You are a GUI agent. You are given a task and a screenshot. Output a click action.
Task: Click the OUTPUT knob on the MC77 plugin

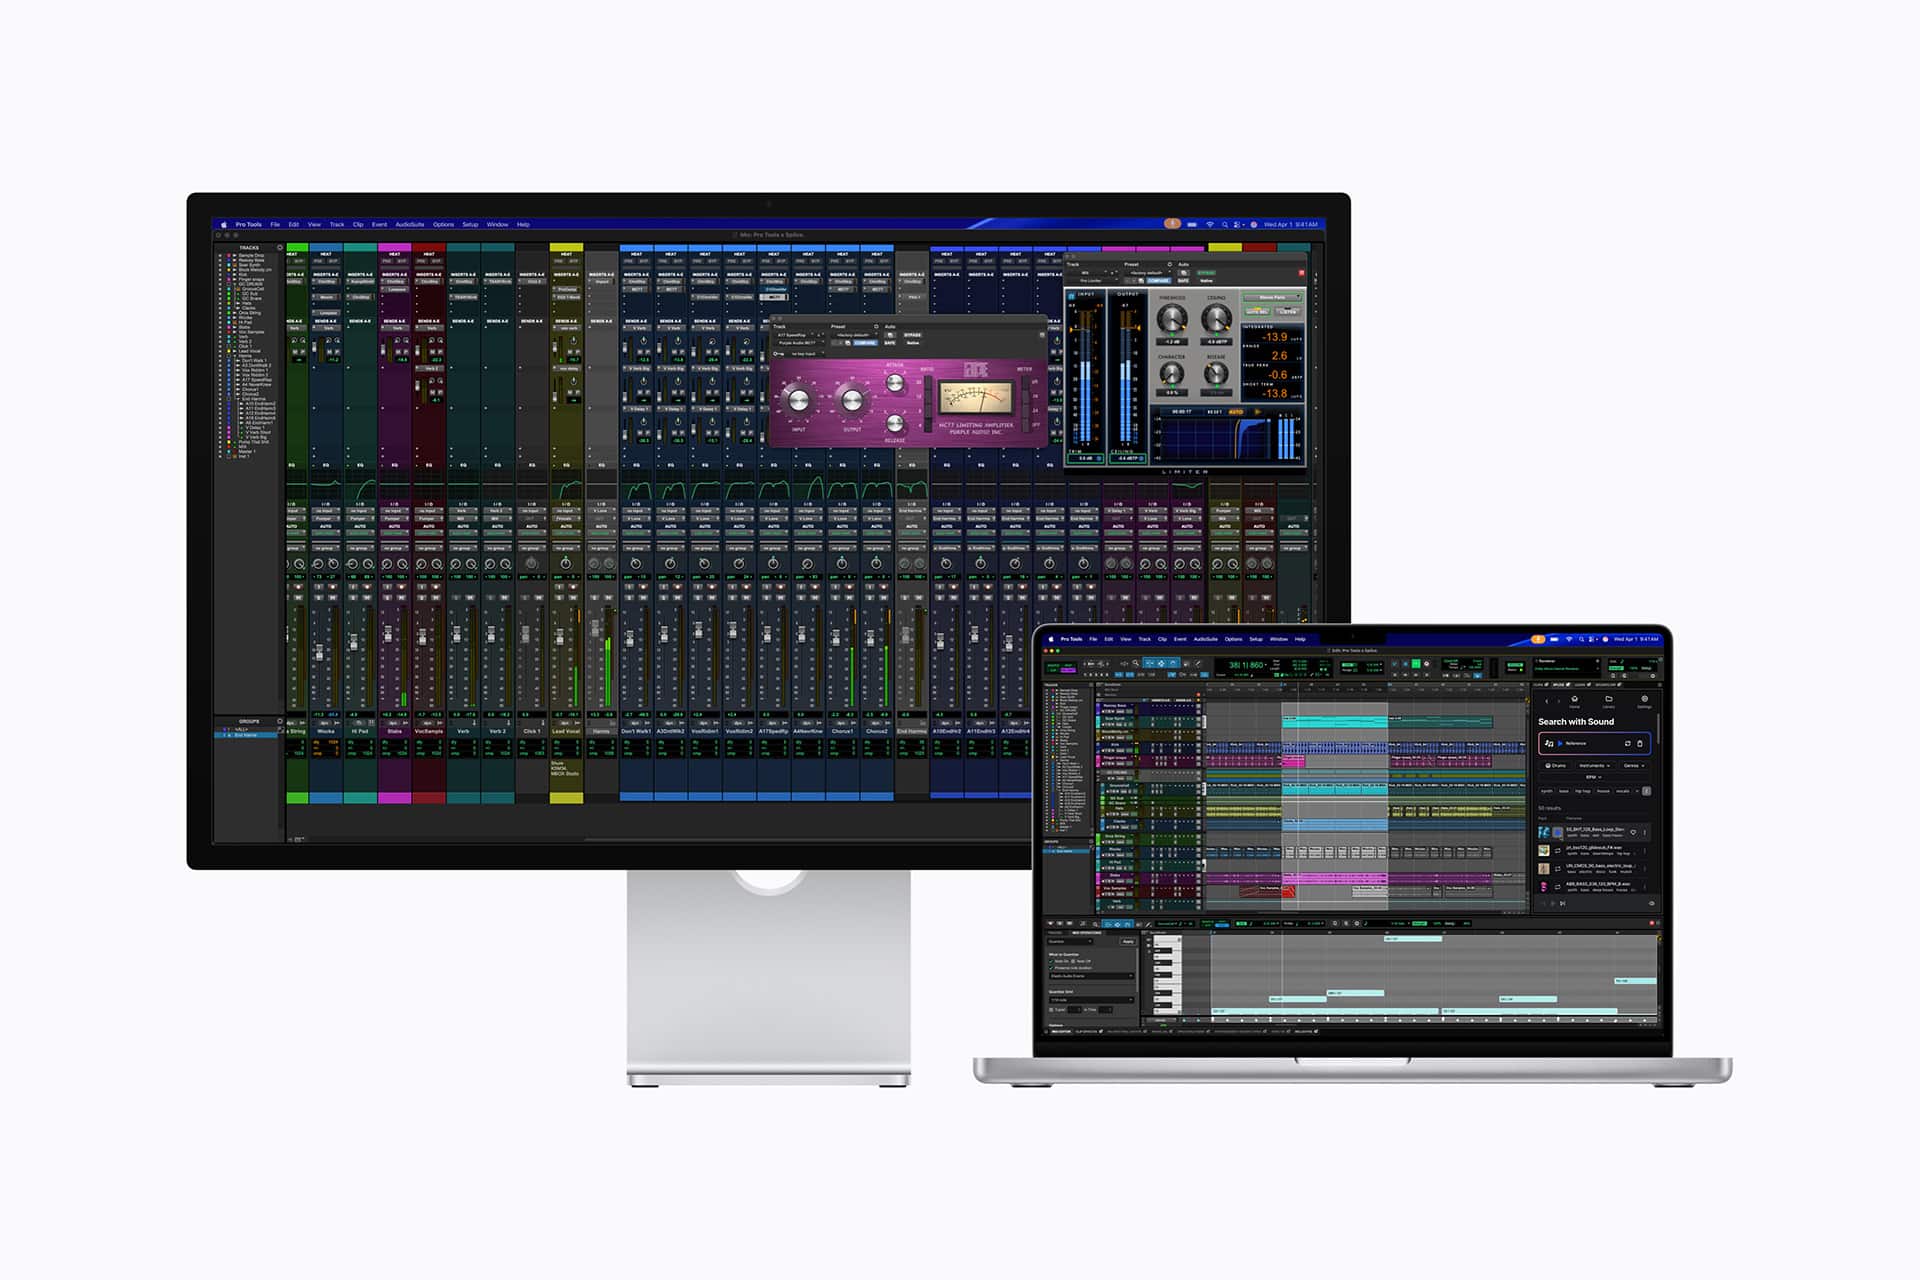(x=852, y=400)
